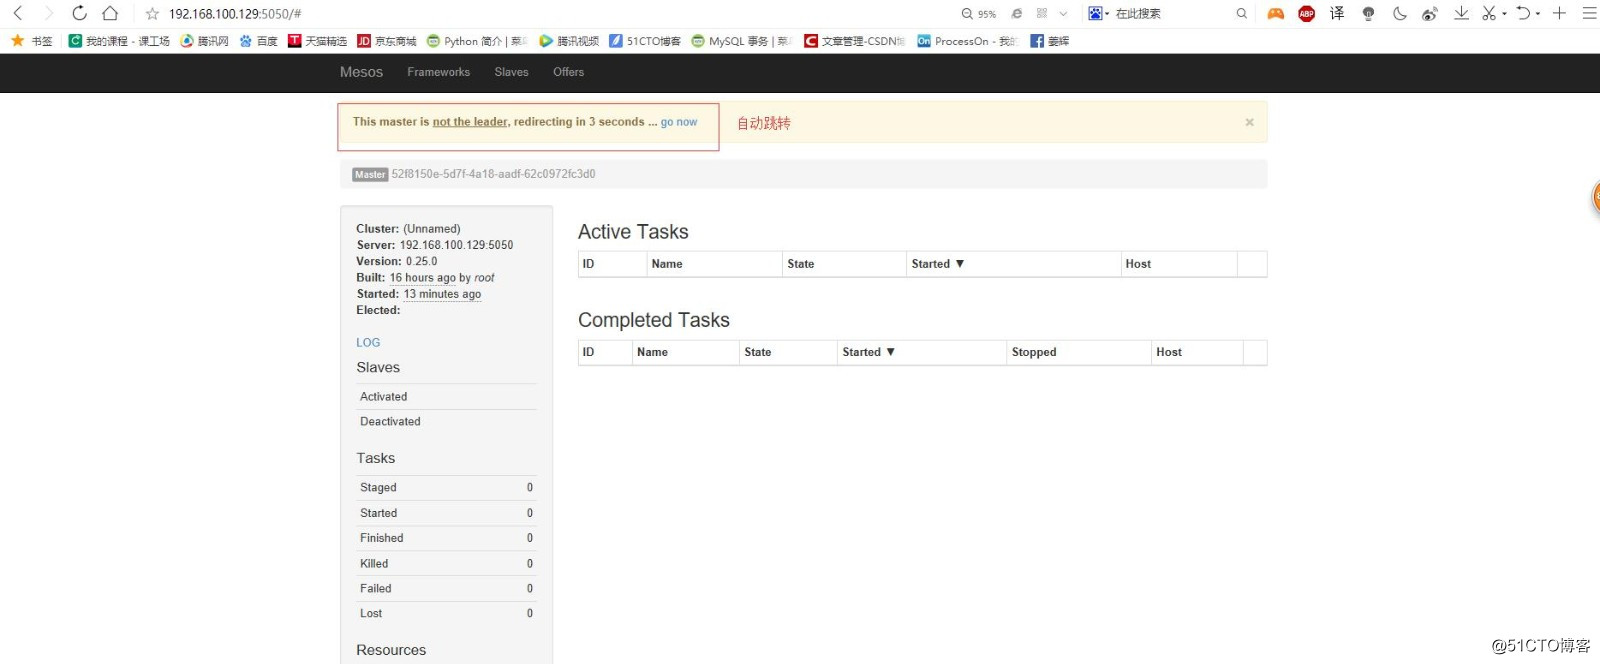Open the Slaves navigation tab
Viewport: 1600px width, 664px height.
pos(511,72)
